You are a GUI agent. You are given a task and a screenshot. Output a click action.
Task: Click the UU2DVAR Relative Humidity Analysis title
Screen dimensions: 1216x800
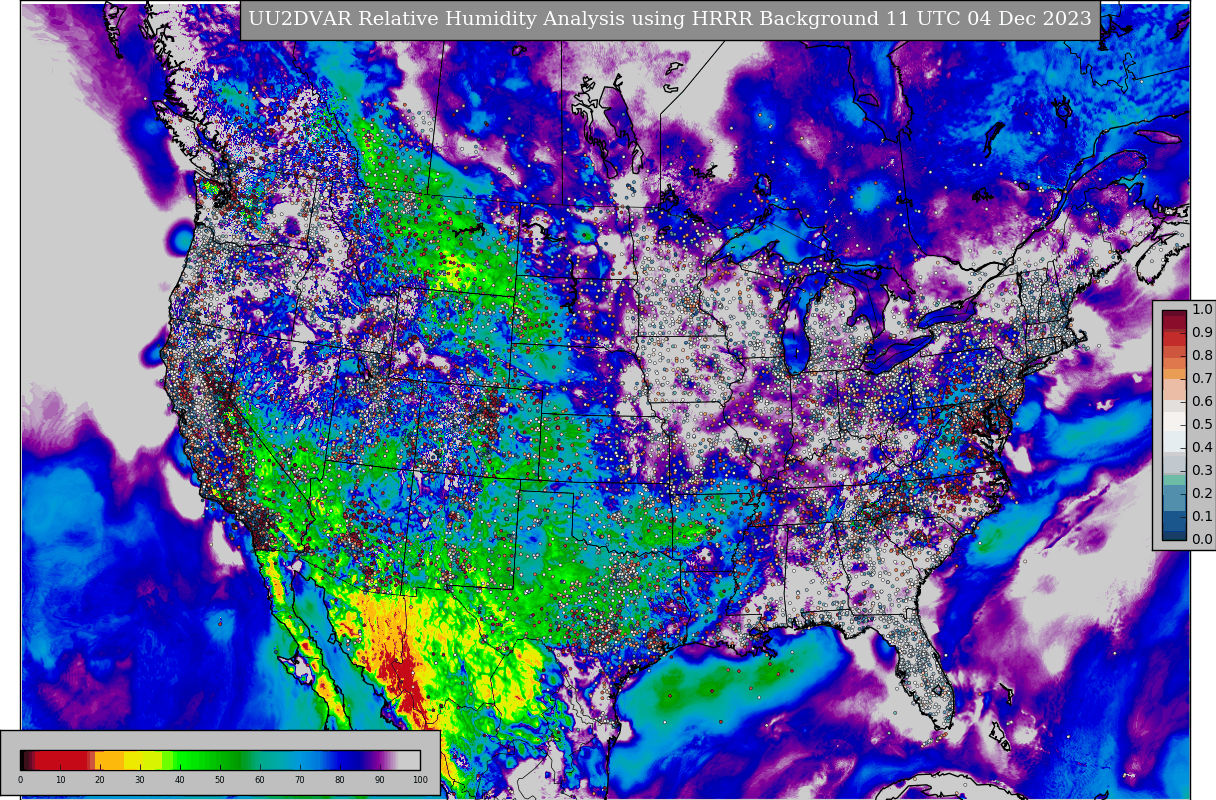(669, 19)
